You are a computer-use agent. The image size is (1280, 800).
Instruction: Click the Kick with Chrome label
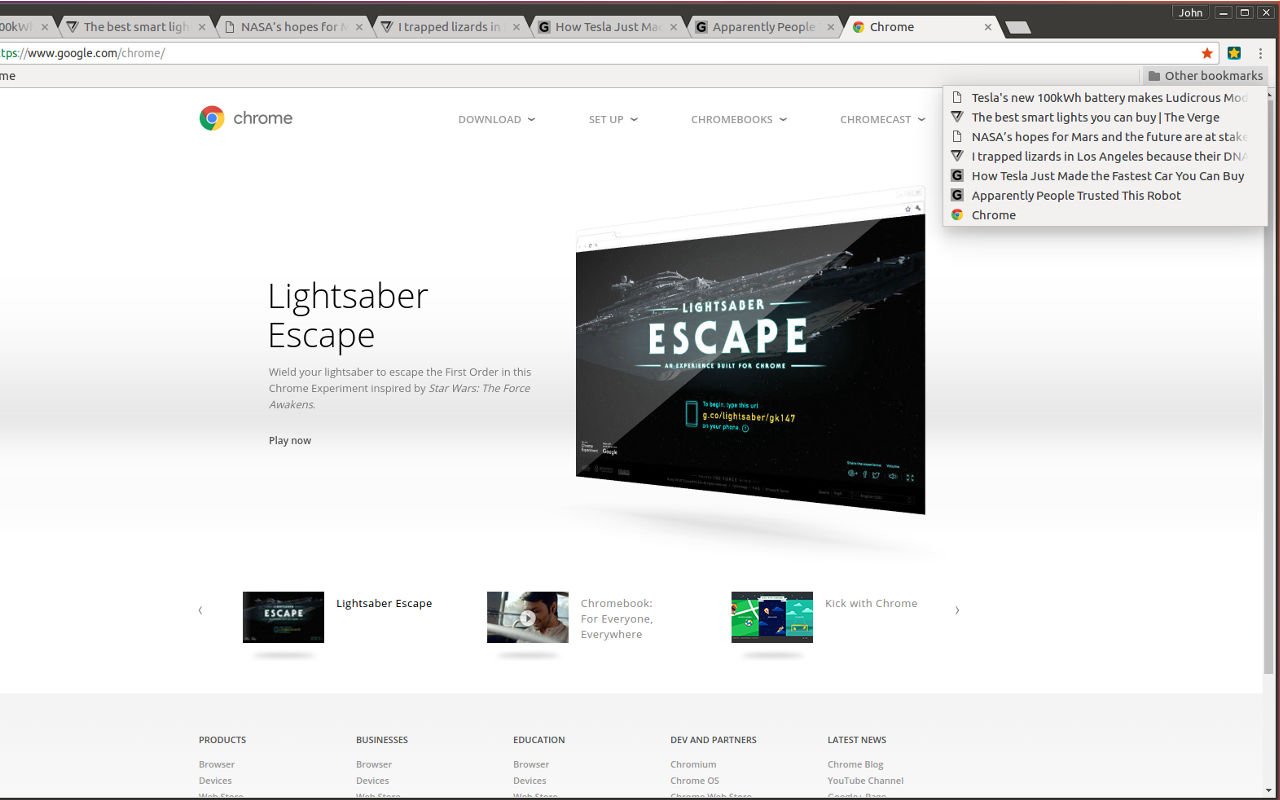[871, 603]
